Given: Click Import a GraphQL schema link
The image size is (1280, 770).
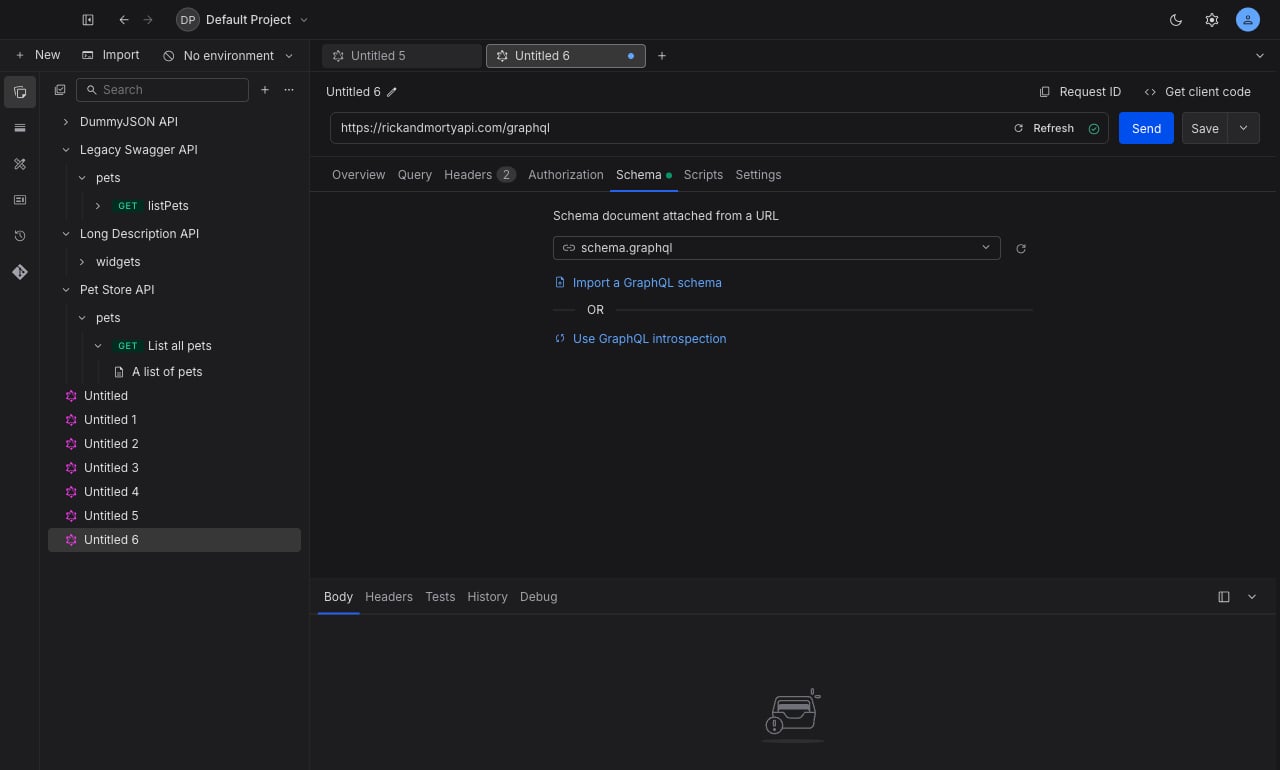Looking at the screenshot, I should pyautogui.click(x=638, y=283).
